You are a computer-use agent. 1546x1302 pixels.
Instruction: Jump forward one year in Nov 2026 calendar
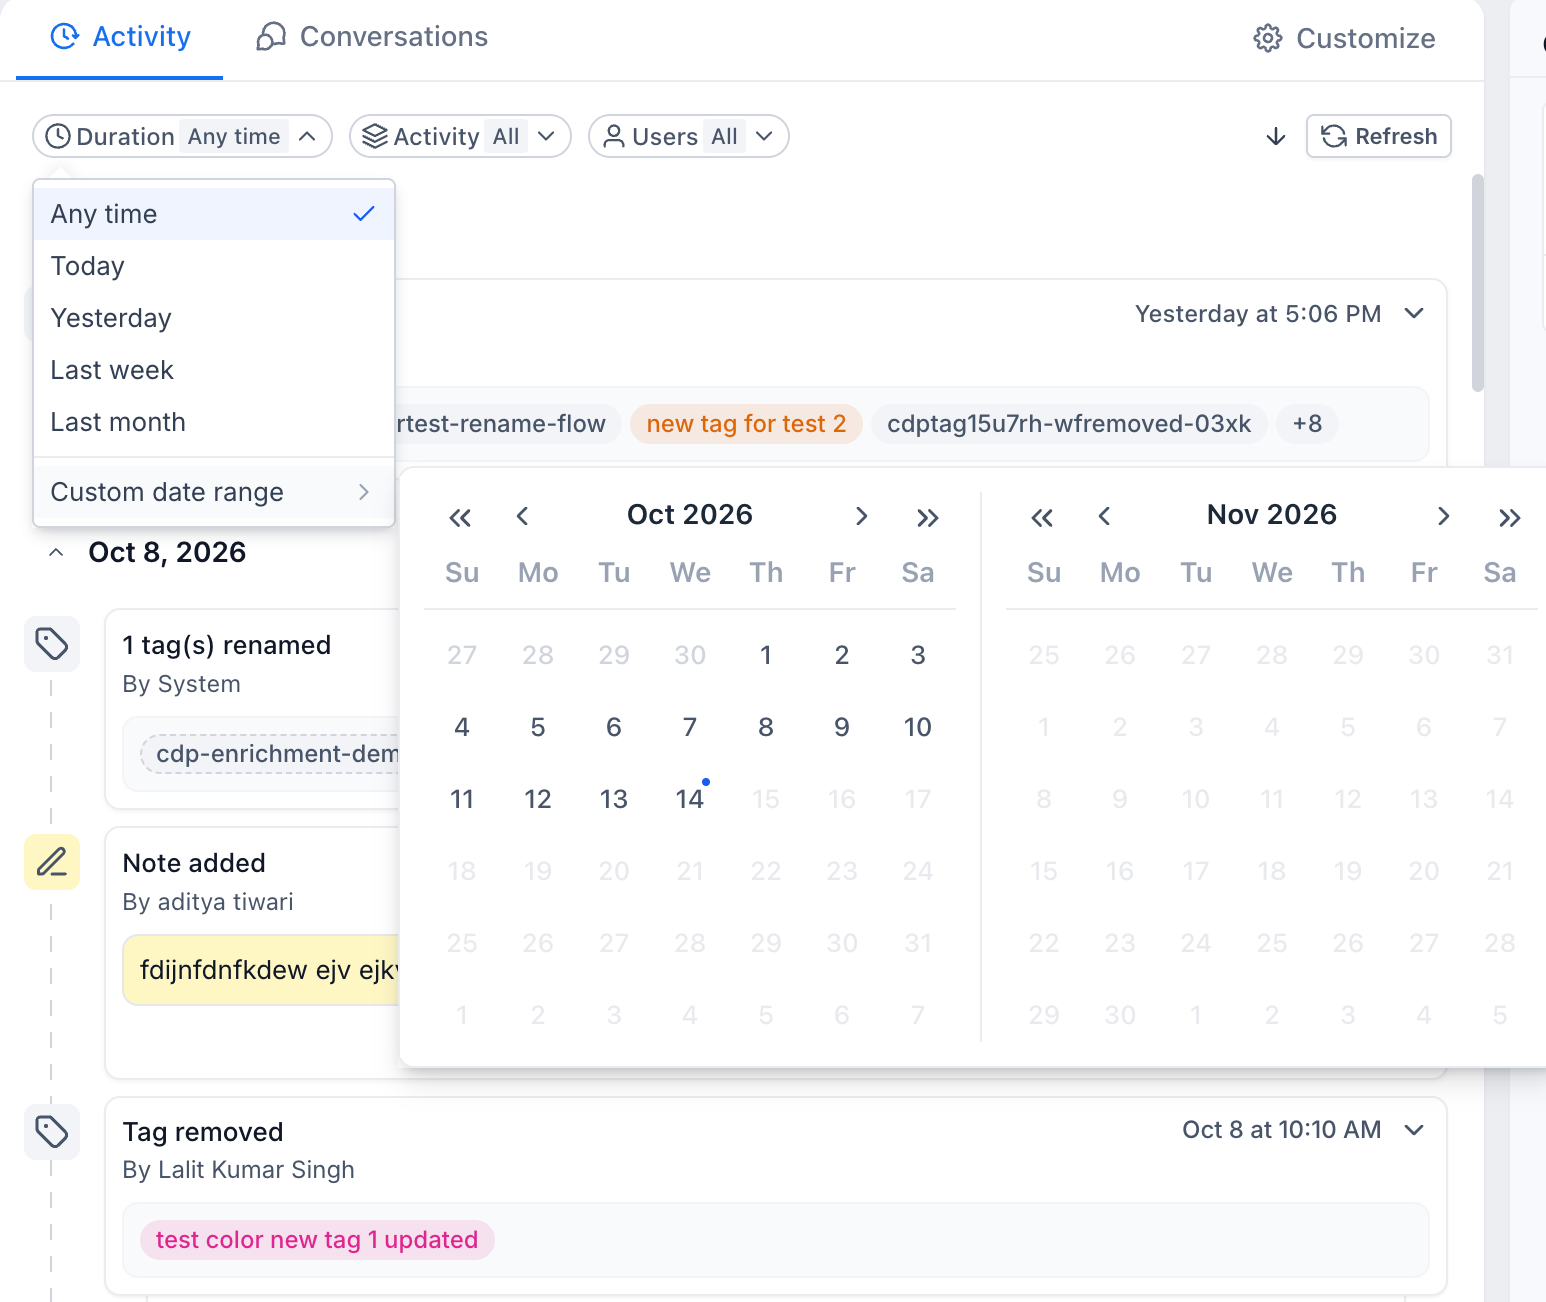1510,517
